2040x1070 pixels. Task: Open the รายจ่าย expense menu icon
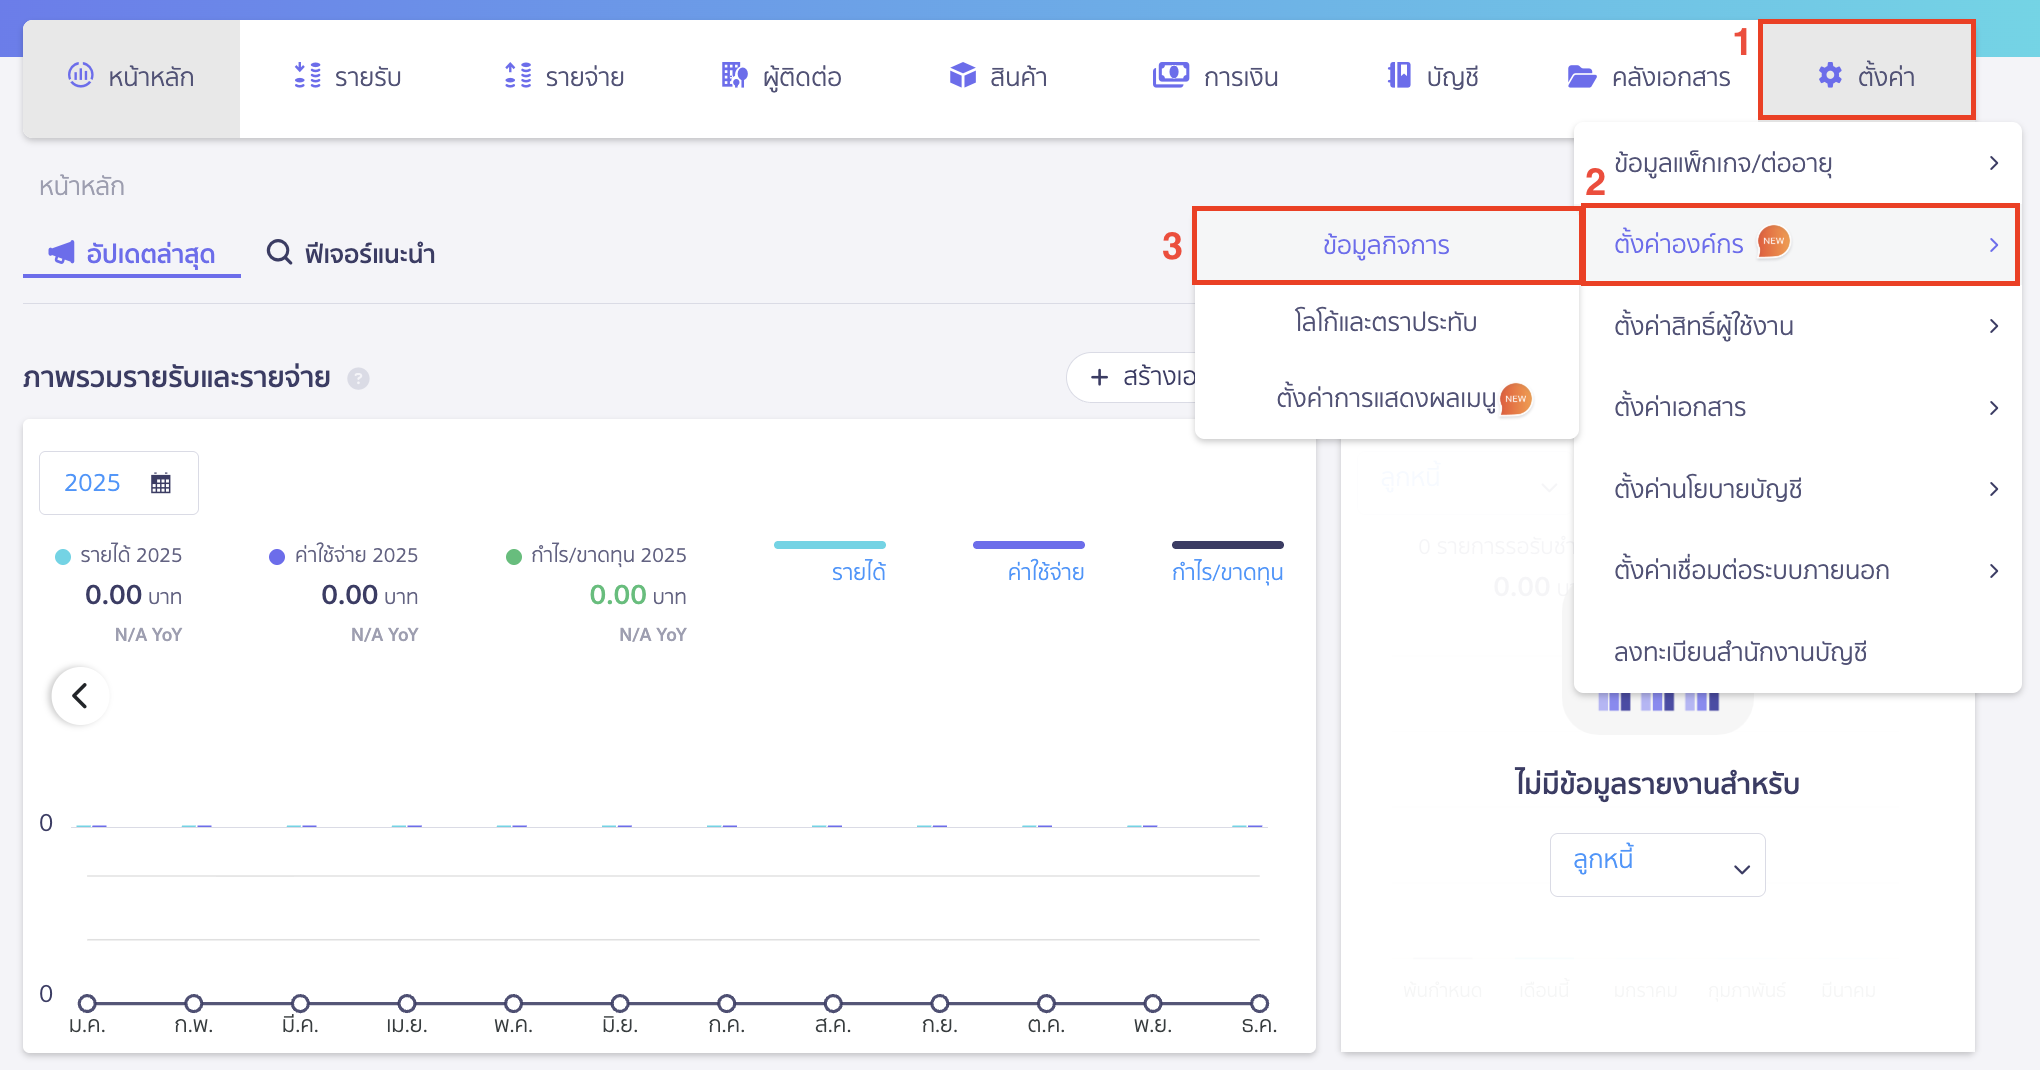(518, 76)
